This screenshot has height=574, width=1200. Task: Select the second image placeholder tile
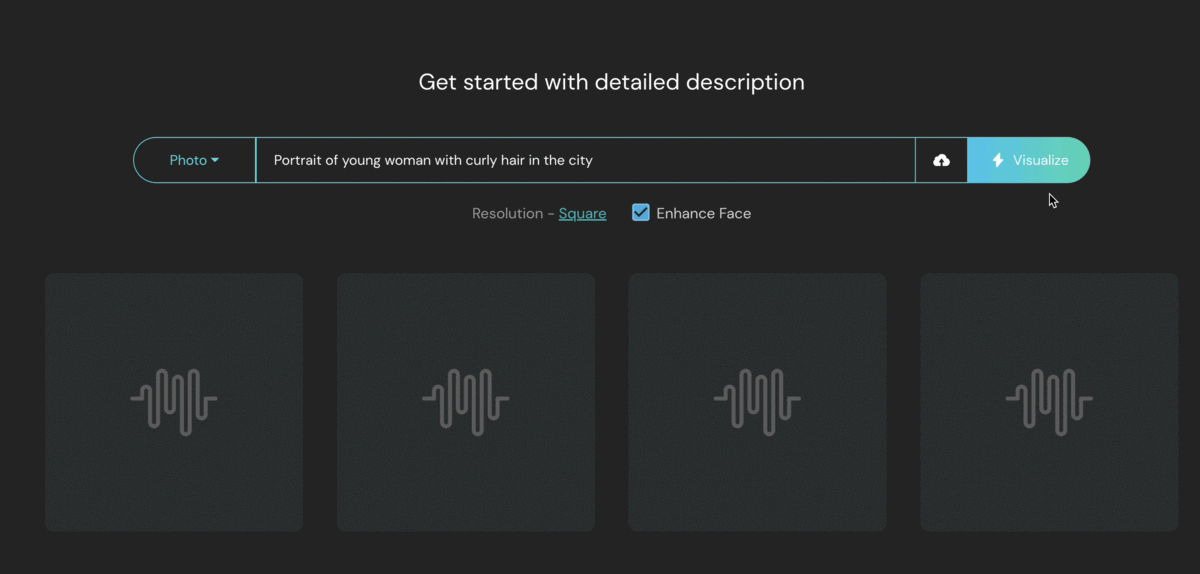(466, 402)
